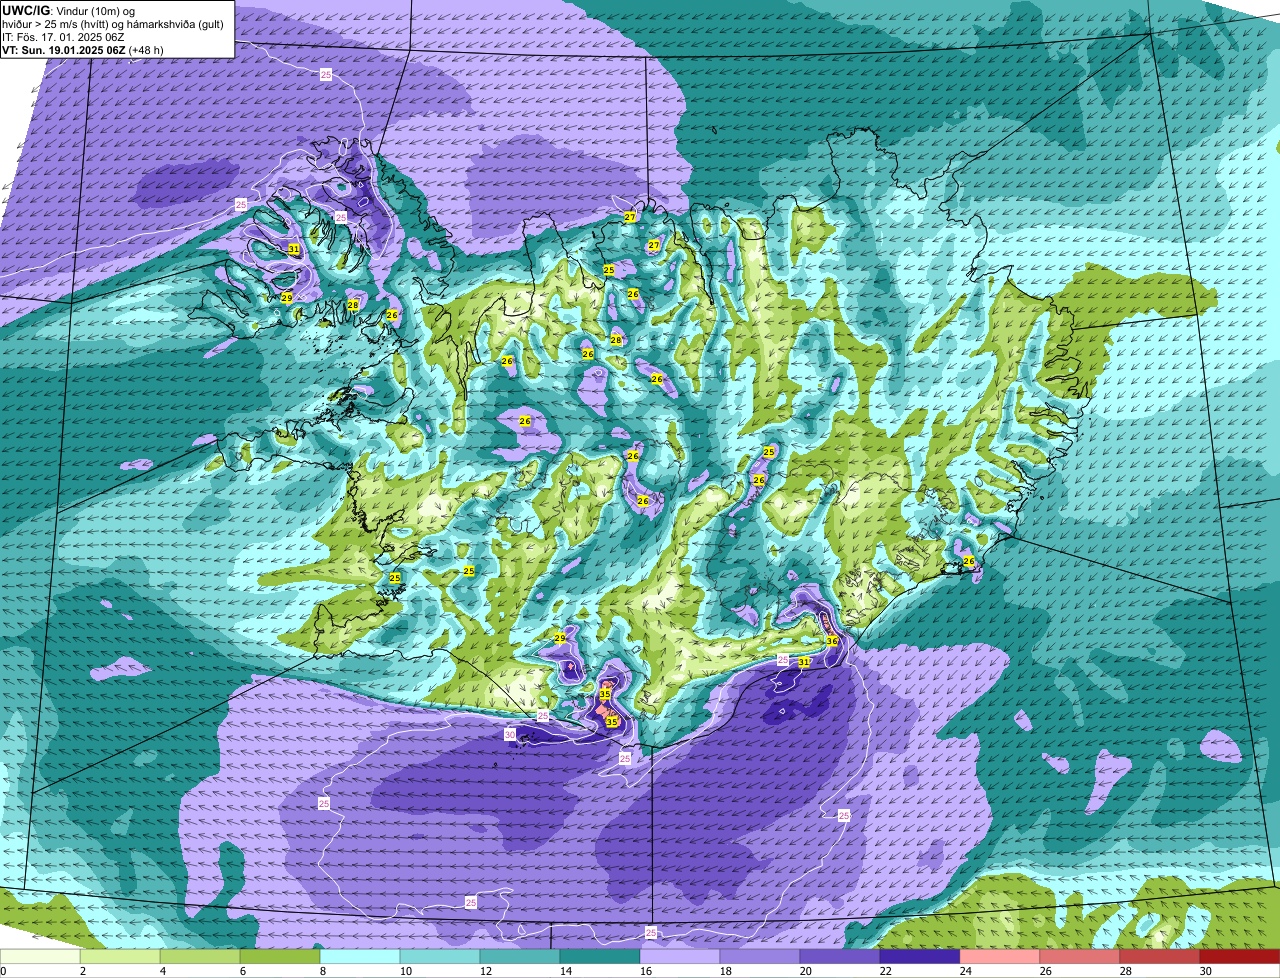Click the 'UWC/IG: Vindur (10m) og' title line

pyautogui.click(x=67, y=10)
